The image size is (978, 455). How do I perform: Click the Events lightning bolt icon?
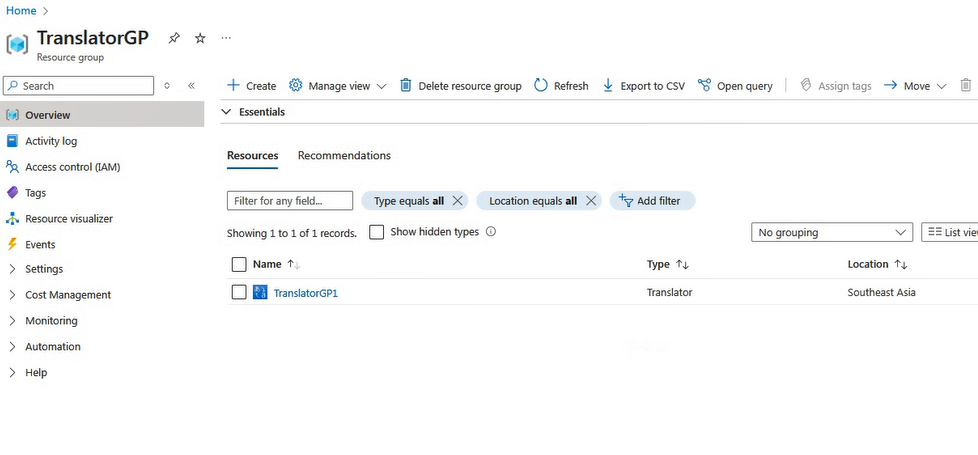pos(12,245)
